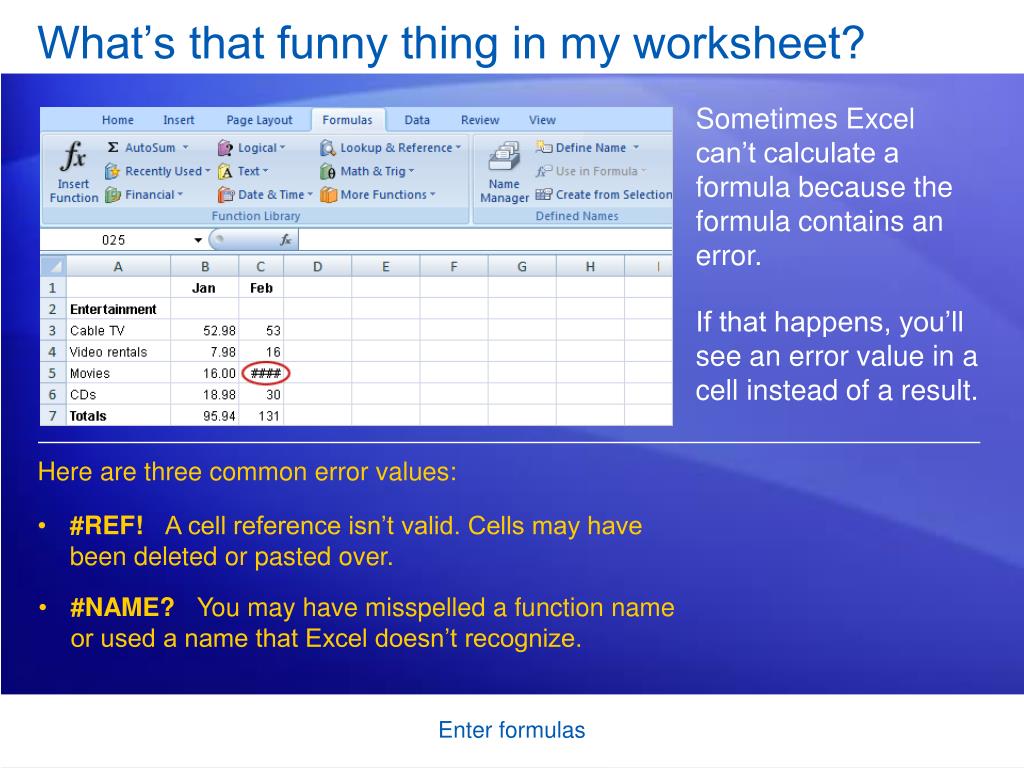Click the 131 total cell

tap(261, 416)
